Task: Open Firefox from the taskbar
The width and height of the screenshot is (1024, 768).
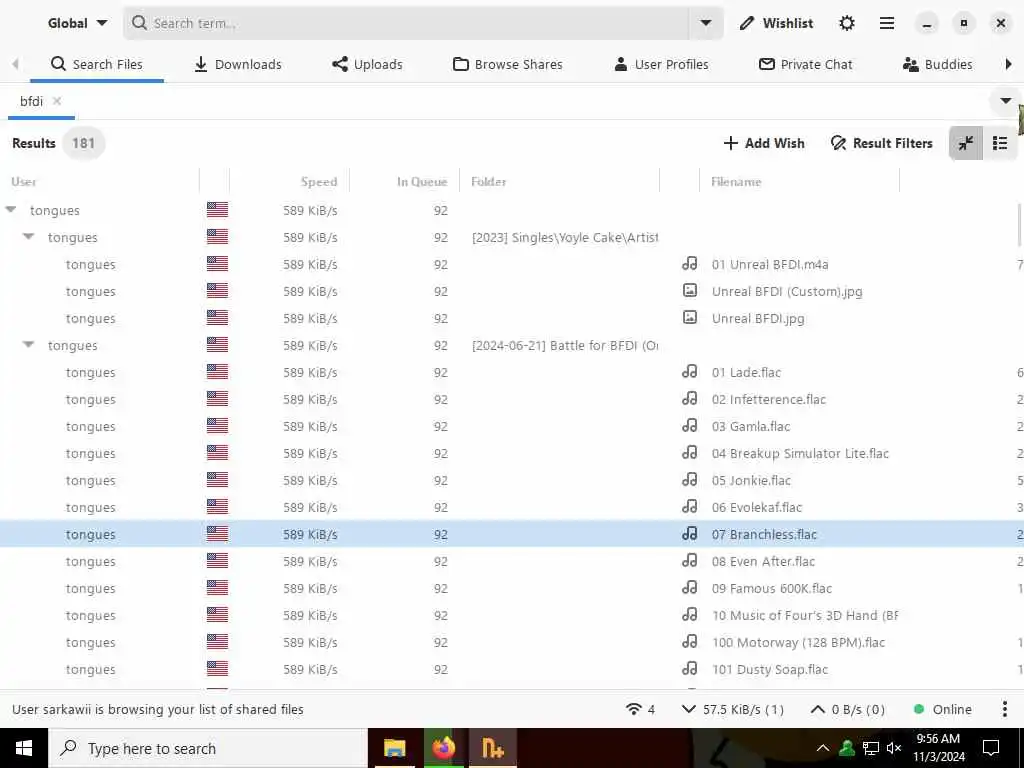Action: pyautogui.click(x=443, y=748)
